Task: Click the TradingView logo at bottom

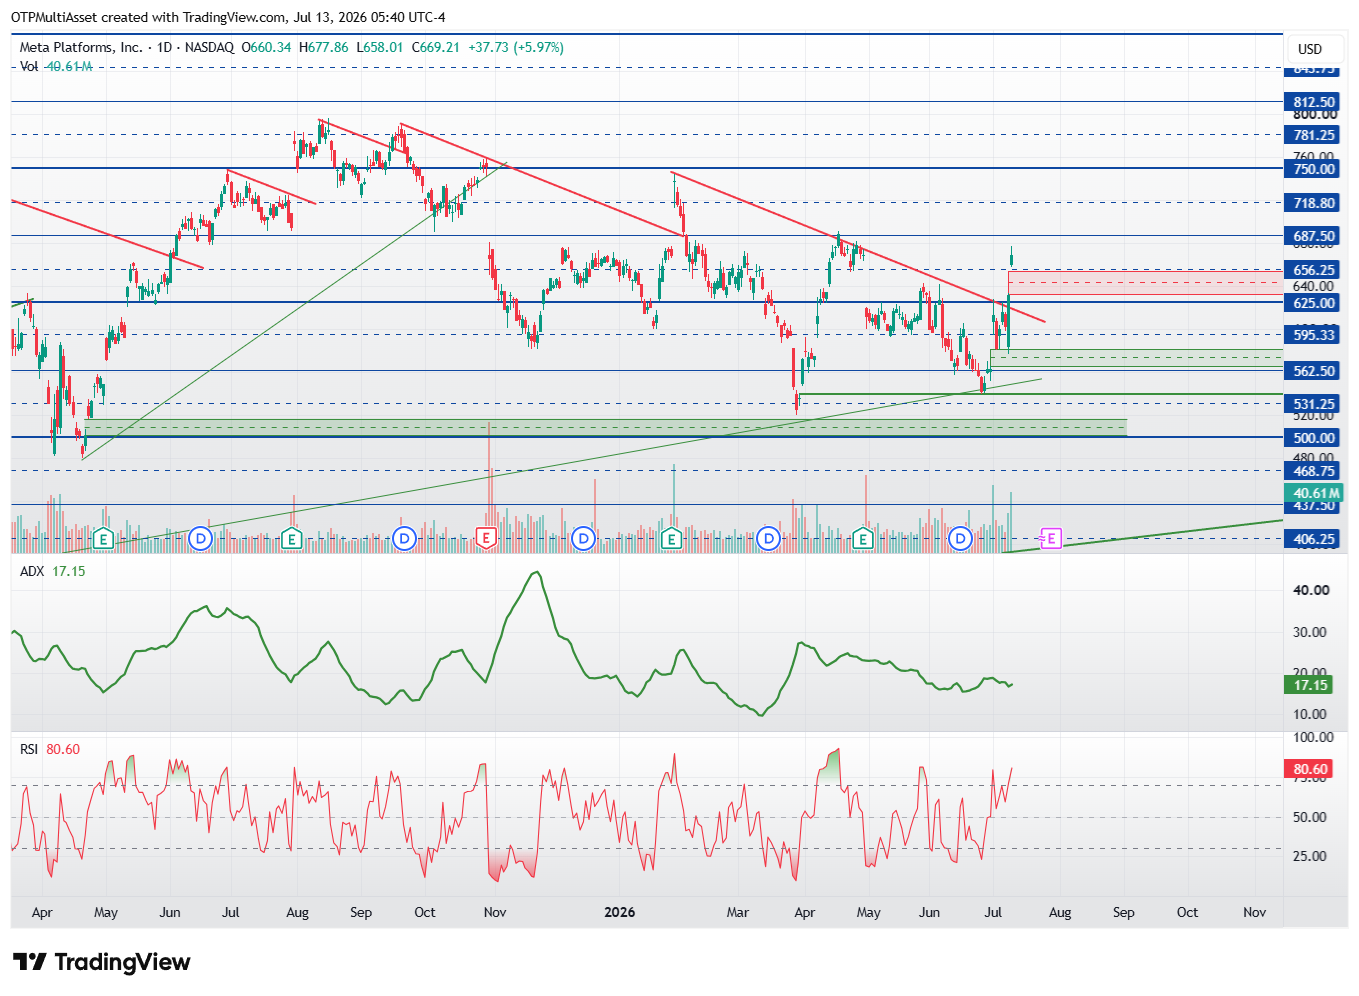Action: (x=102, y=962)
